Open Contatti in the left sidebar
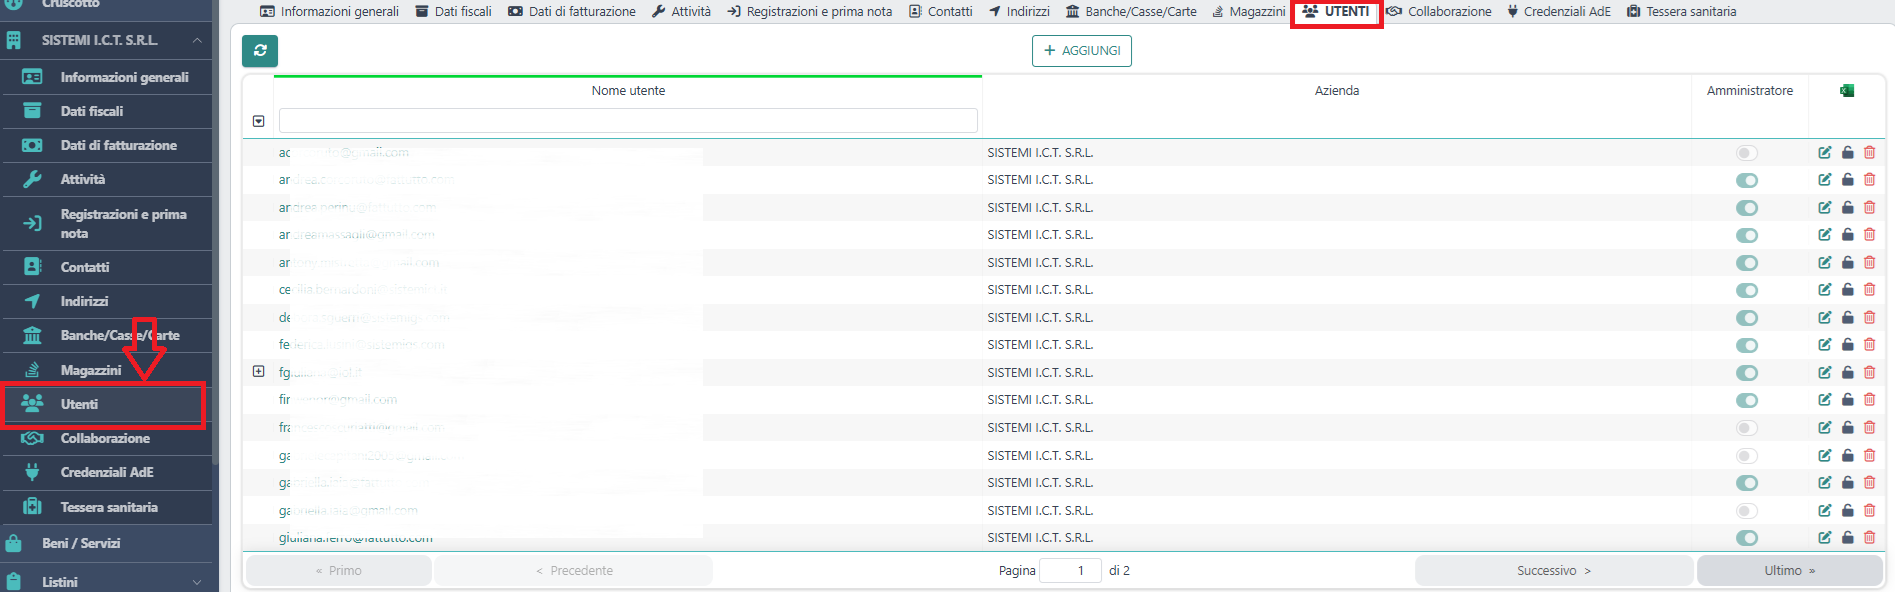The width and height of the screenshot is (1895, 592). pos(106,267)
